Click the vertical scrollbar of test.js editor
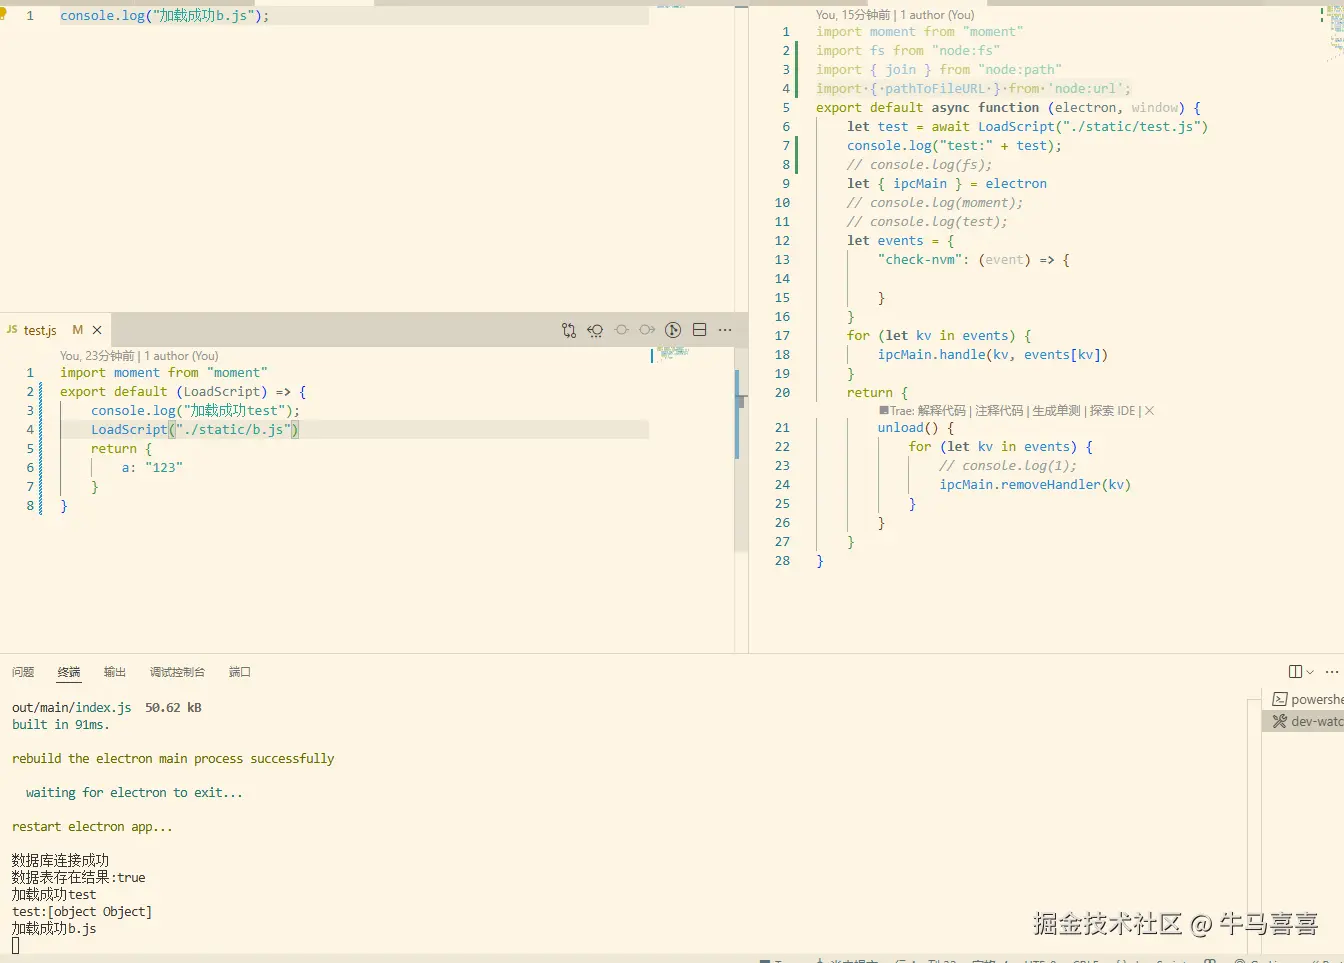The image size is (1344, 963). click(741, 450)
